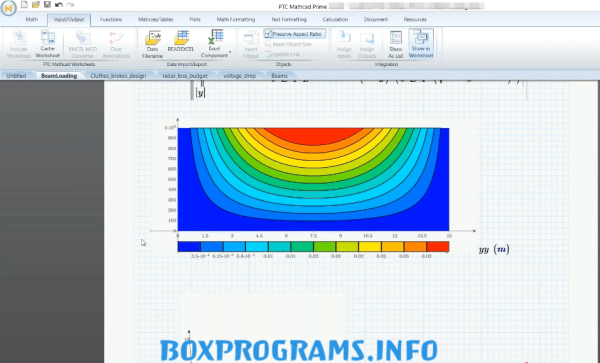Click the 7.5 tick label on the x-axis

point(313,236)
